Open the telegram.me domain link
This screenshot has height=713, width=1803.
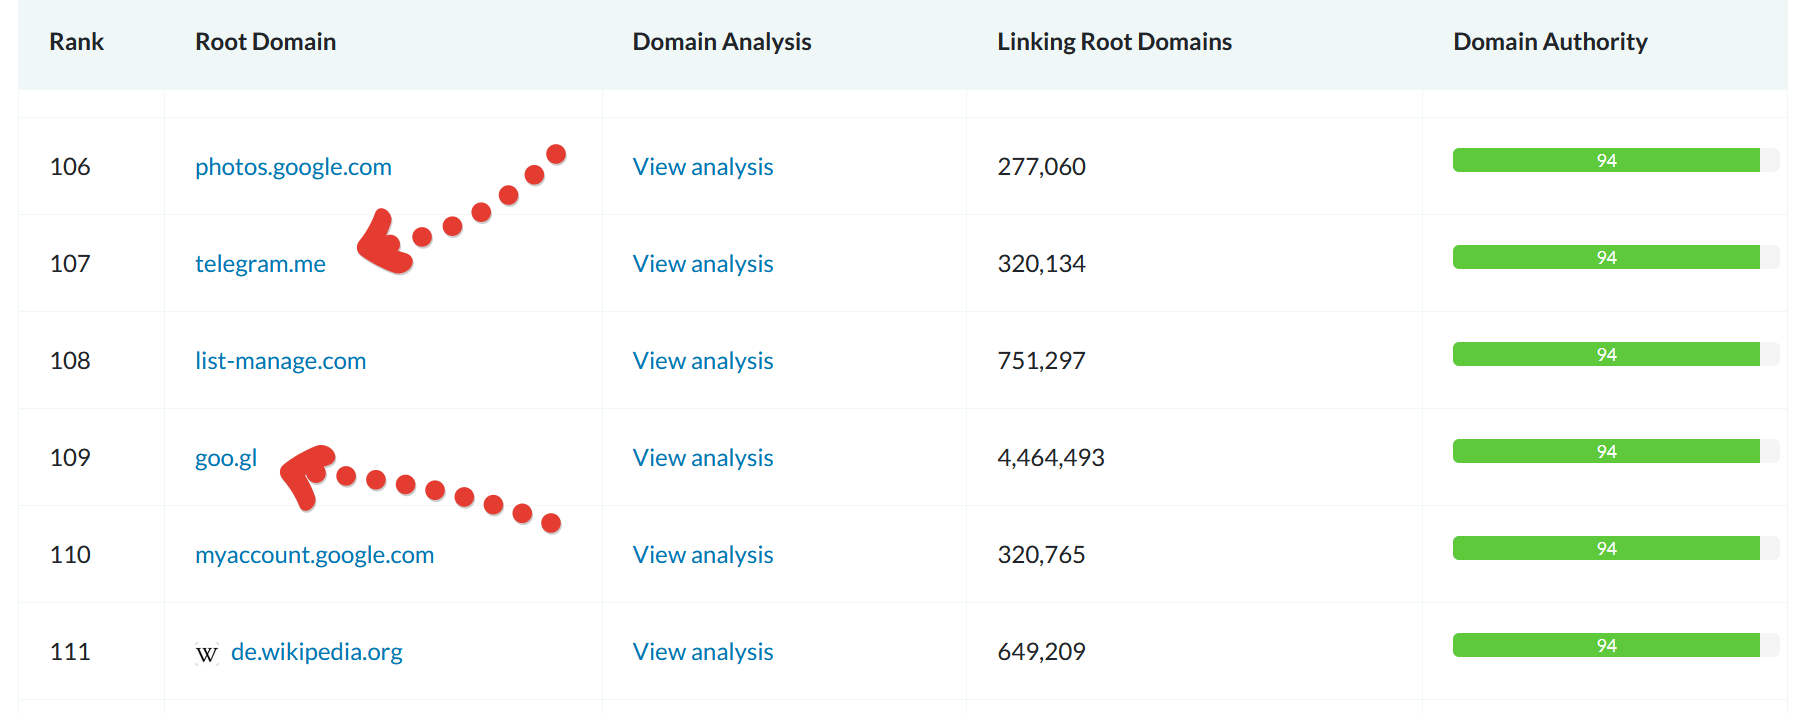click(260, 264)
